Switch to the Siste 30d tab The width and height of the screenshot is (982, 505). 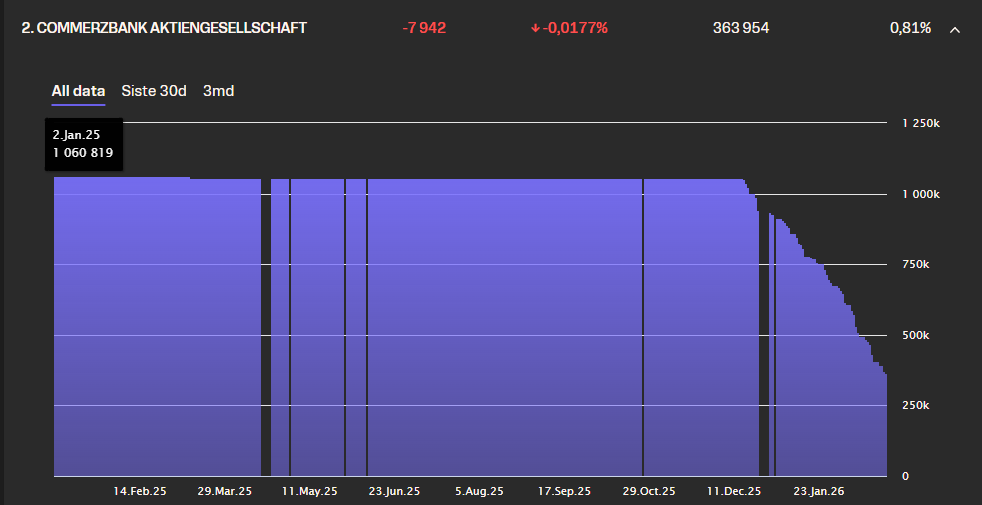coord(154,91)
